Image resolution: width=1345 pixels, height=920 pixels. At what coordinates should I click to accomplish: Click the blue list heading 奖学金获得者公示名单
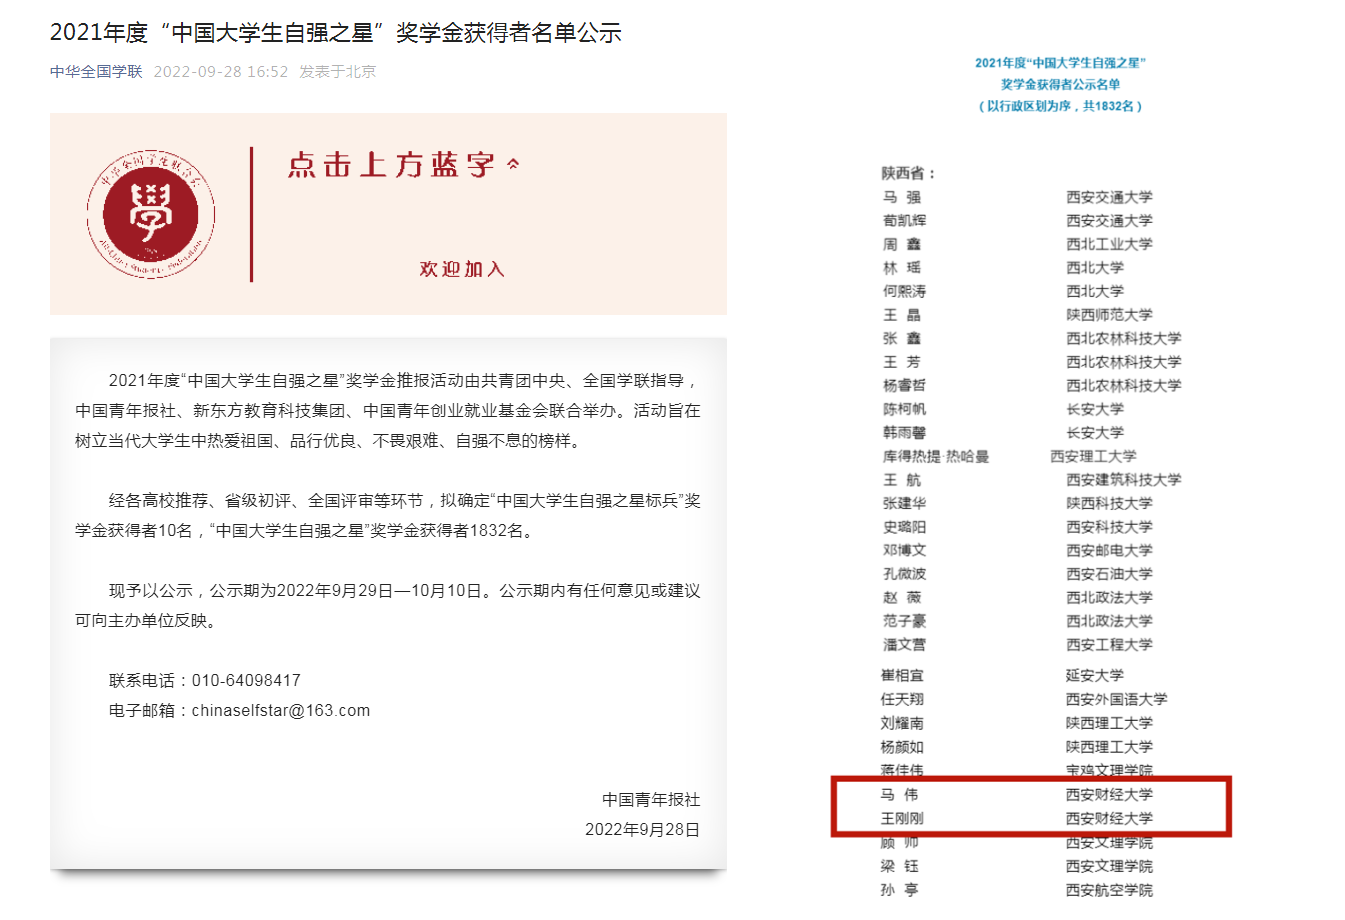1060,85
